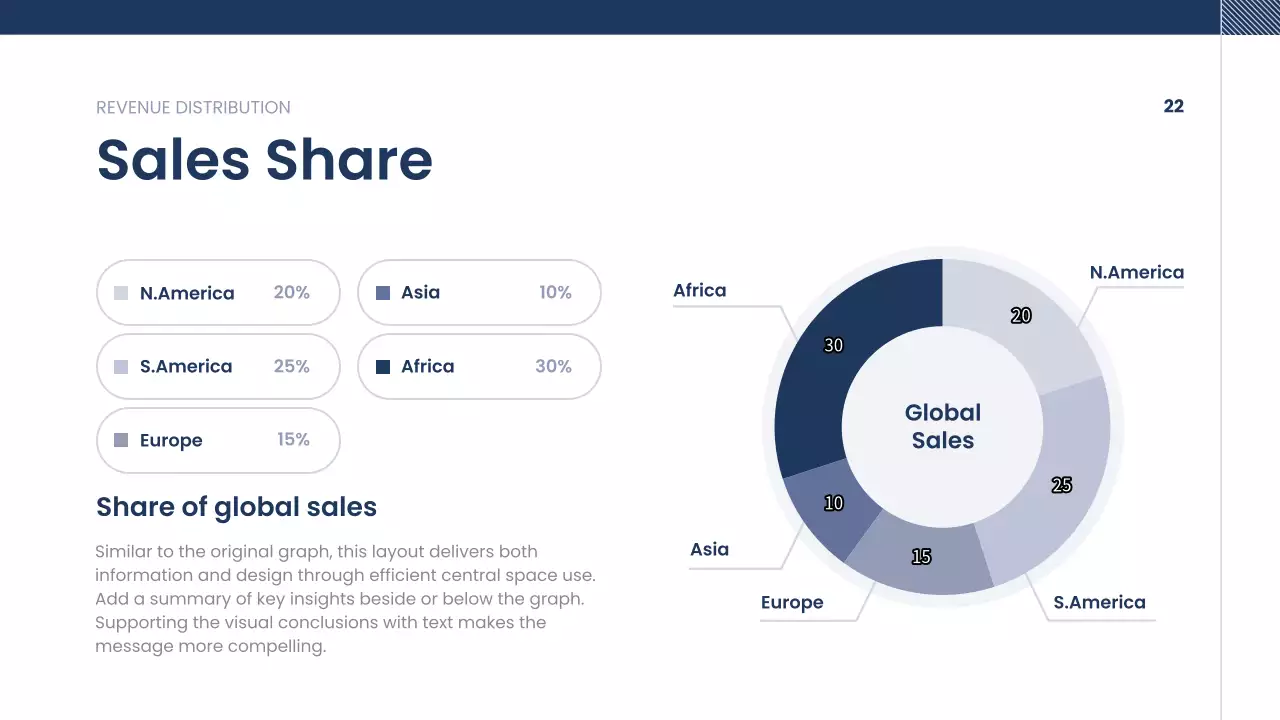Select the S.America callout label beside the chart

[x=1099, y=602]
